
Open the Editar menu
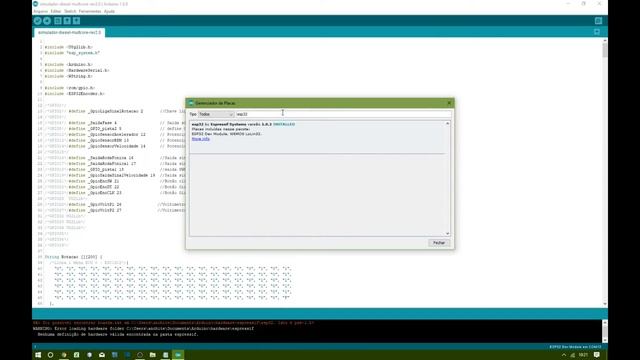point(56,11)
